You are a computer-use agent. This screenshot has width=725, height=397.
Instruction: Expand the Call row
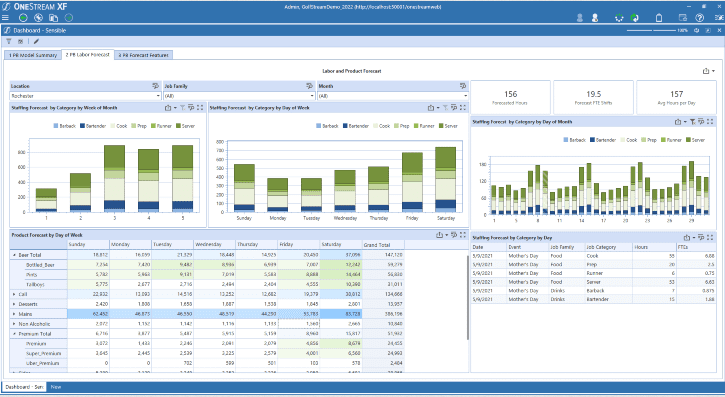tap(14, 294)
